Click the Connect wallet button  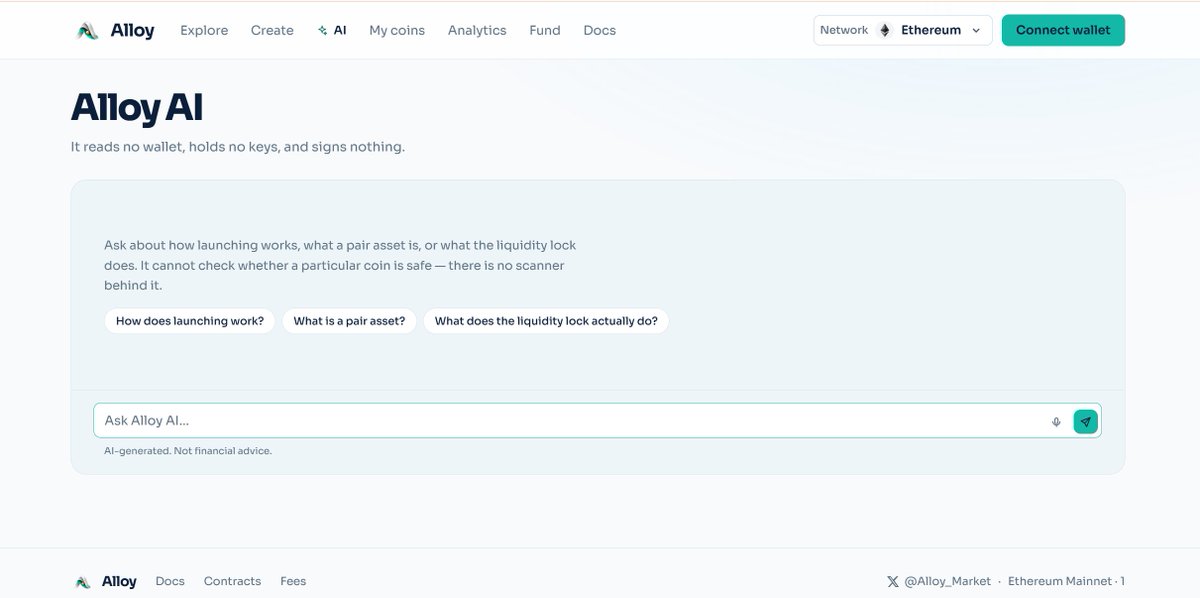(x=1063, y=30)
